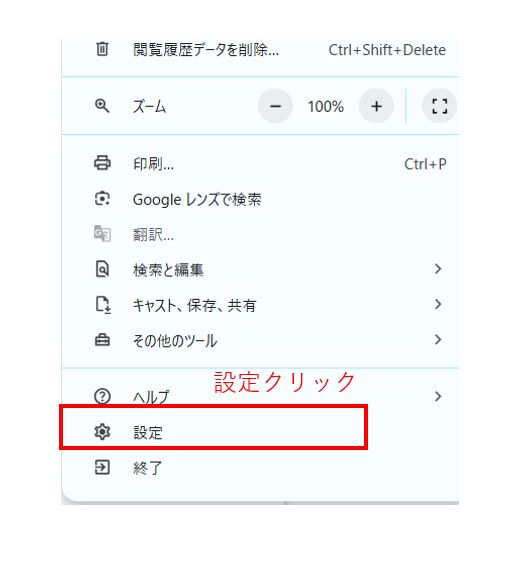The width and height of the screenshot is (525, 582).
Task: Select the 翻訳... menu item
Action: (260, 235)
